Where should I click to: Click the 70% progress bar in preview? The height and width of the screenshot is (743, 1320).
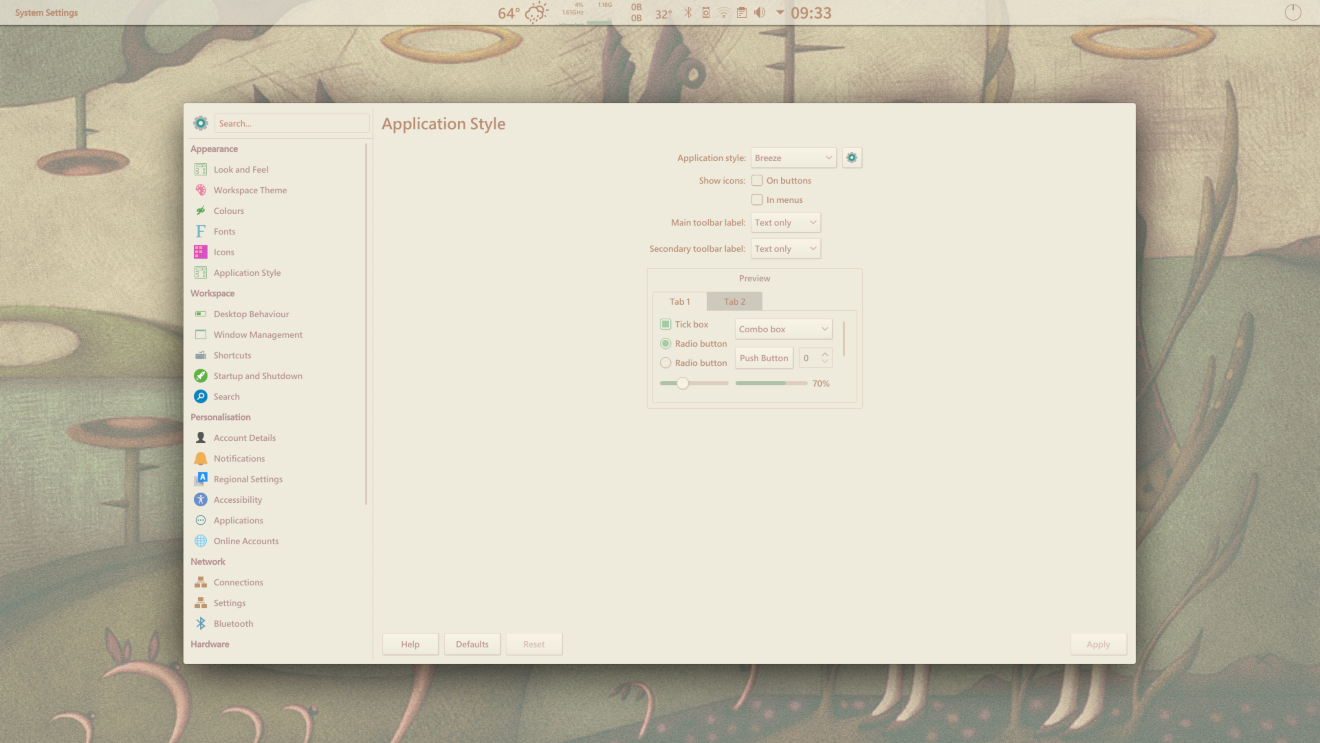tap(772, 383)
